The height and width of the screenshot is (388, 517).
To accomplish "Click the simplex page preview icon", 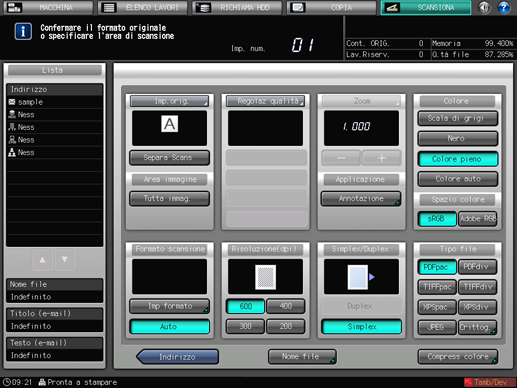I will coord(361,276).
